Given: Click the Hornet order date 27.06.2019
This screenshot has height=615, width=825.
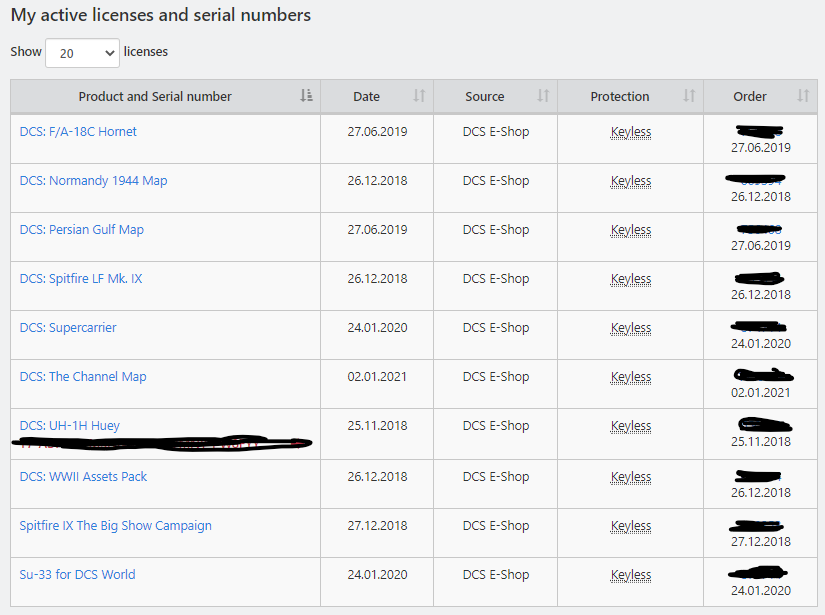Looking at the screenshot, I should pyautogui.click(x=761, y=148).
